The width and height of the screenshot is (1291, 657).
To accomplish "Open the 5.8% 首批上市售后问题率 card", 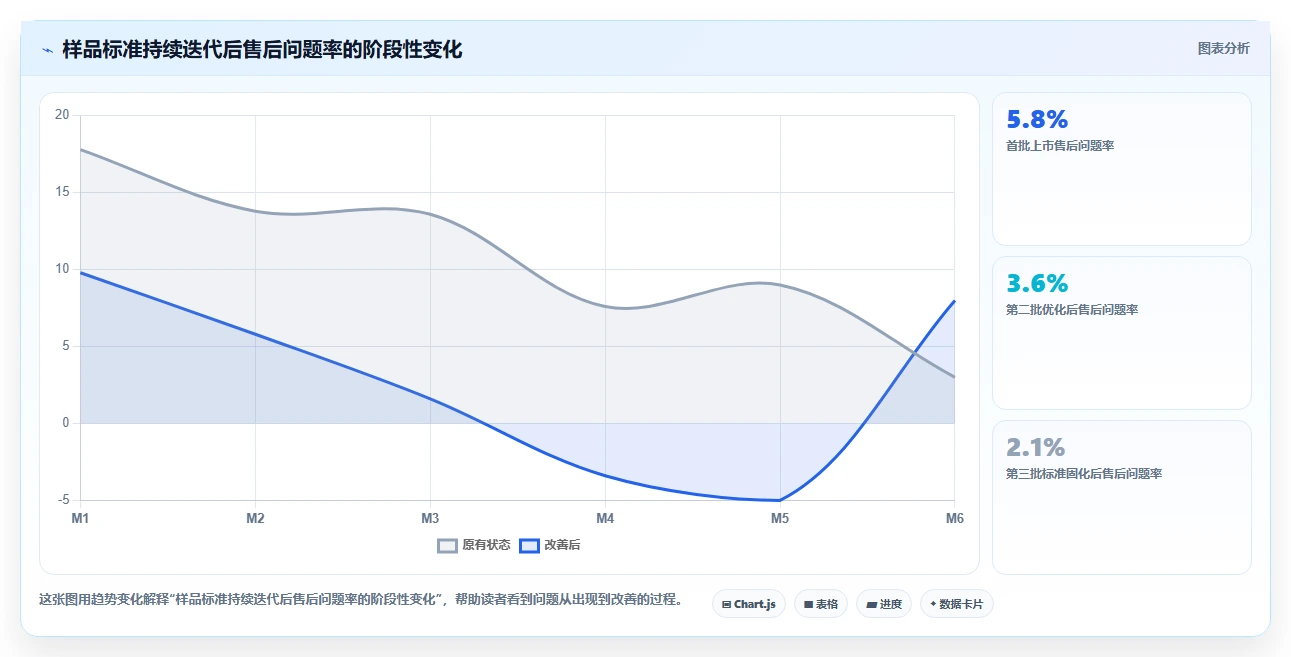I will point(1121,169).
